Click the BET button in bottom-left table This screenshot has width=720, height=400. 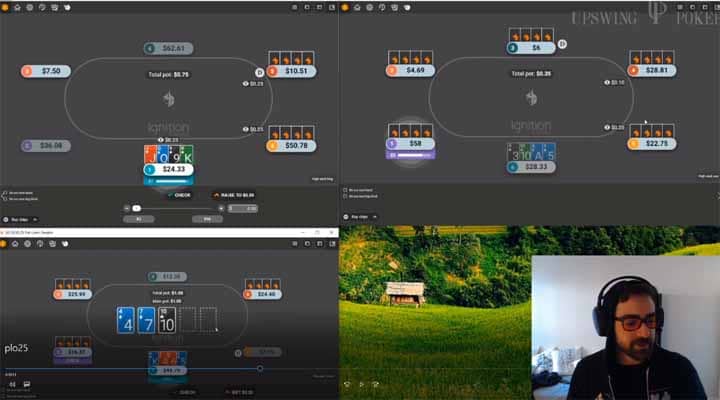pyautogui.click(x=239, y=392)
